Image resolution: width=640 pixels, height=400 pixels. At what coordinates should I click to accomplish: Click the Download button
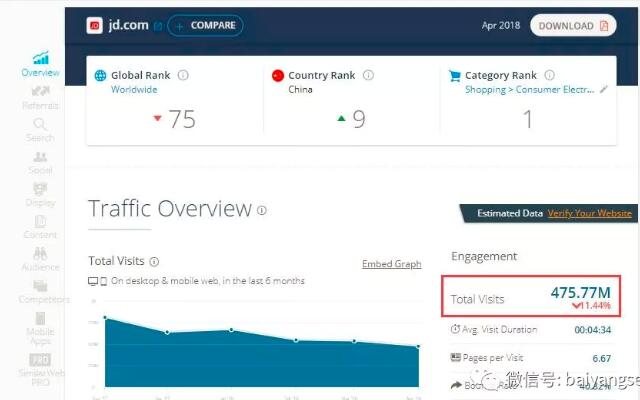572,25
